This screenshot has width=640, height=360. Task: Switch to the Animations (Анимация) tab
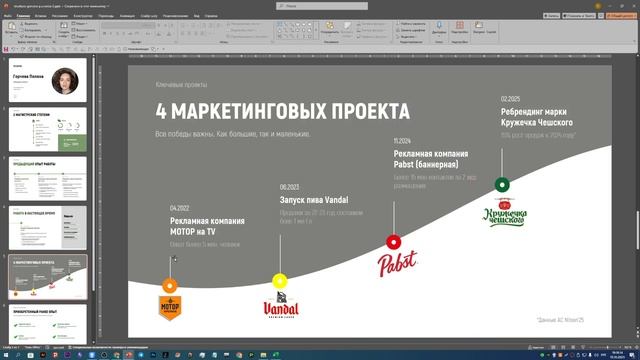(x=127, y=16)
